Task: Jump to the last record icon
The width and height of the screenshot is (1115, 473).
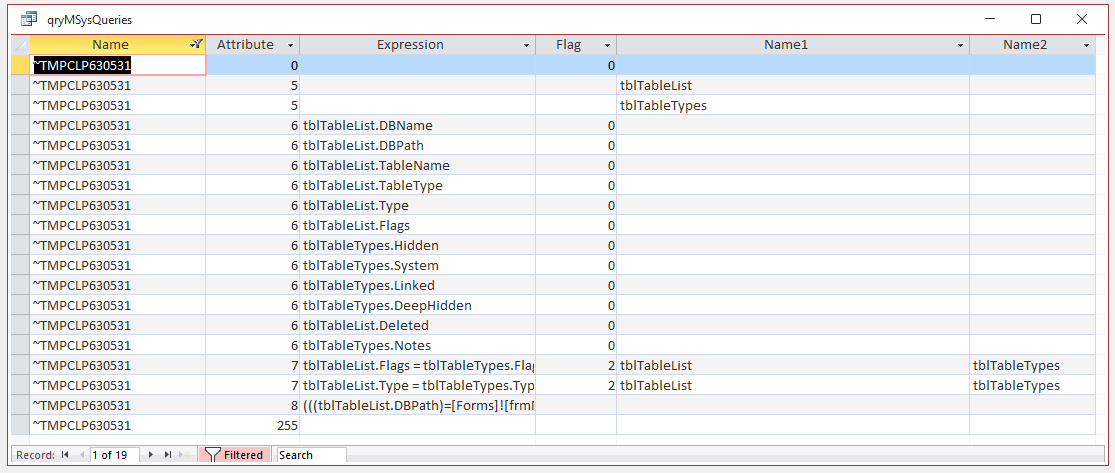Action: pos(168,455)
